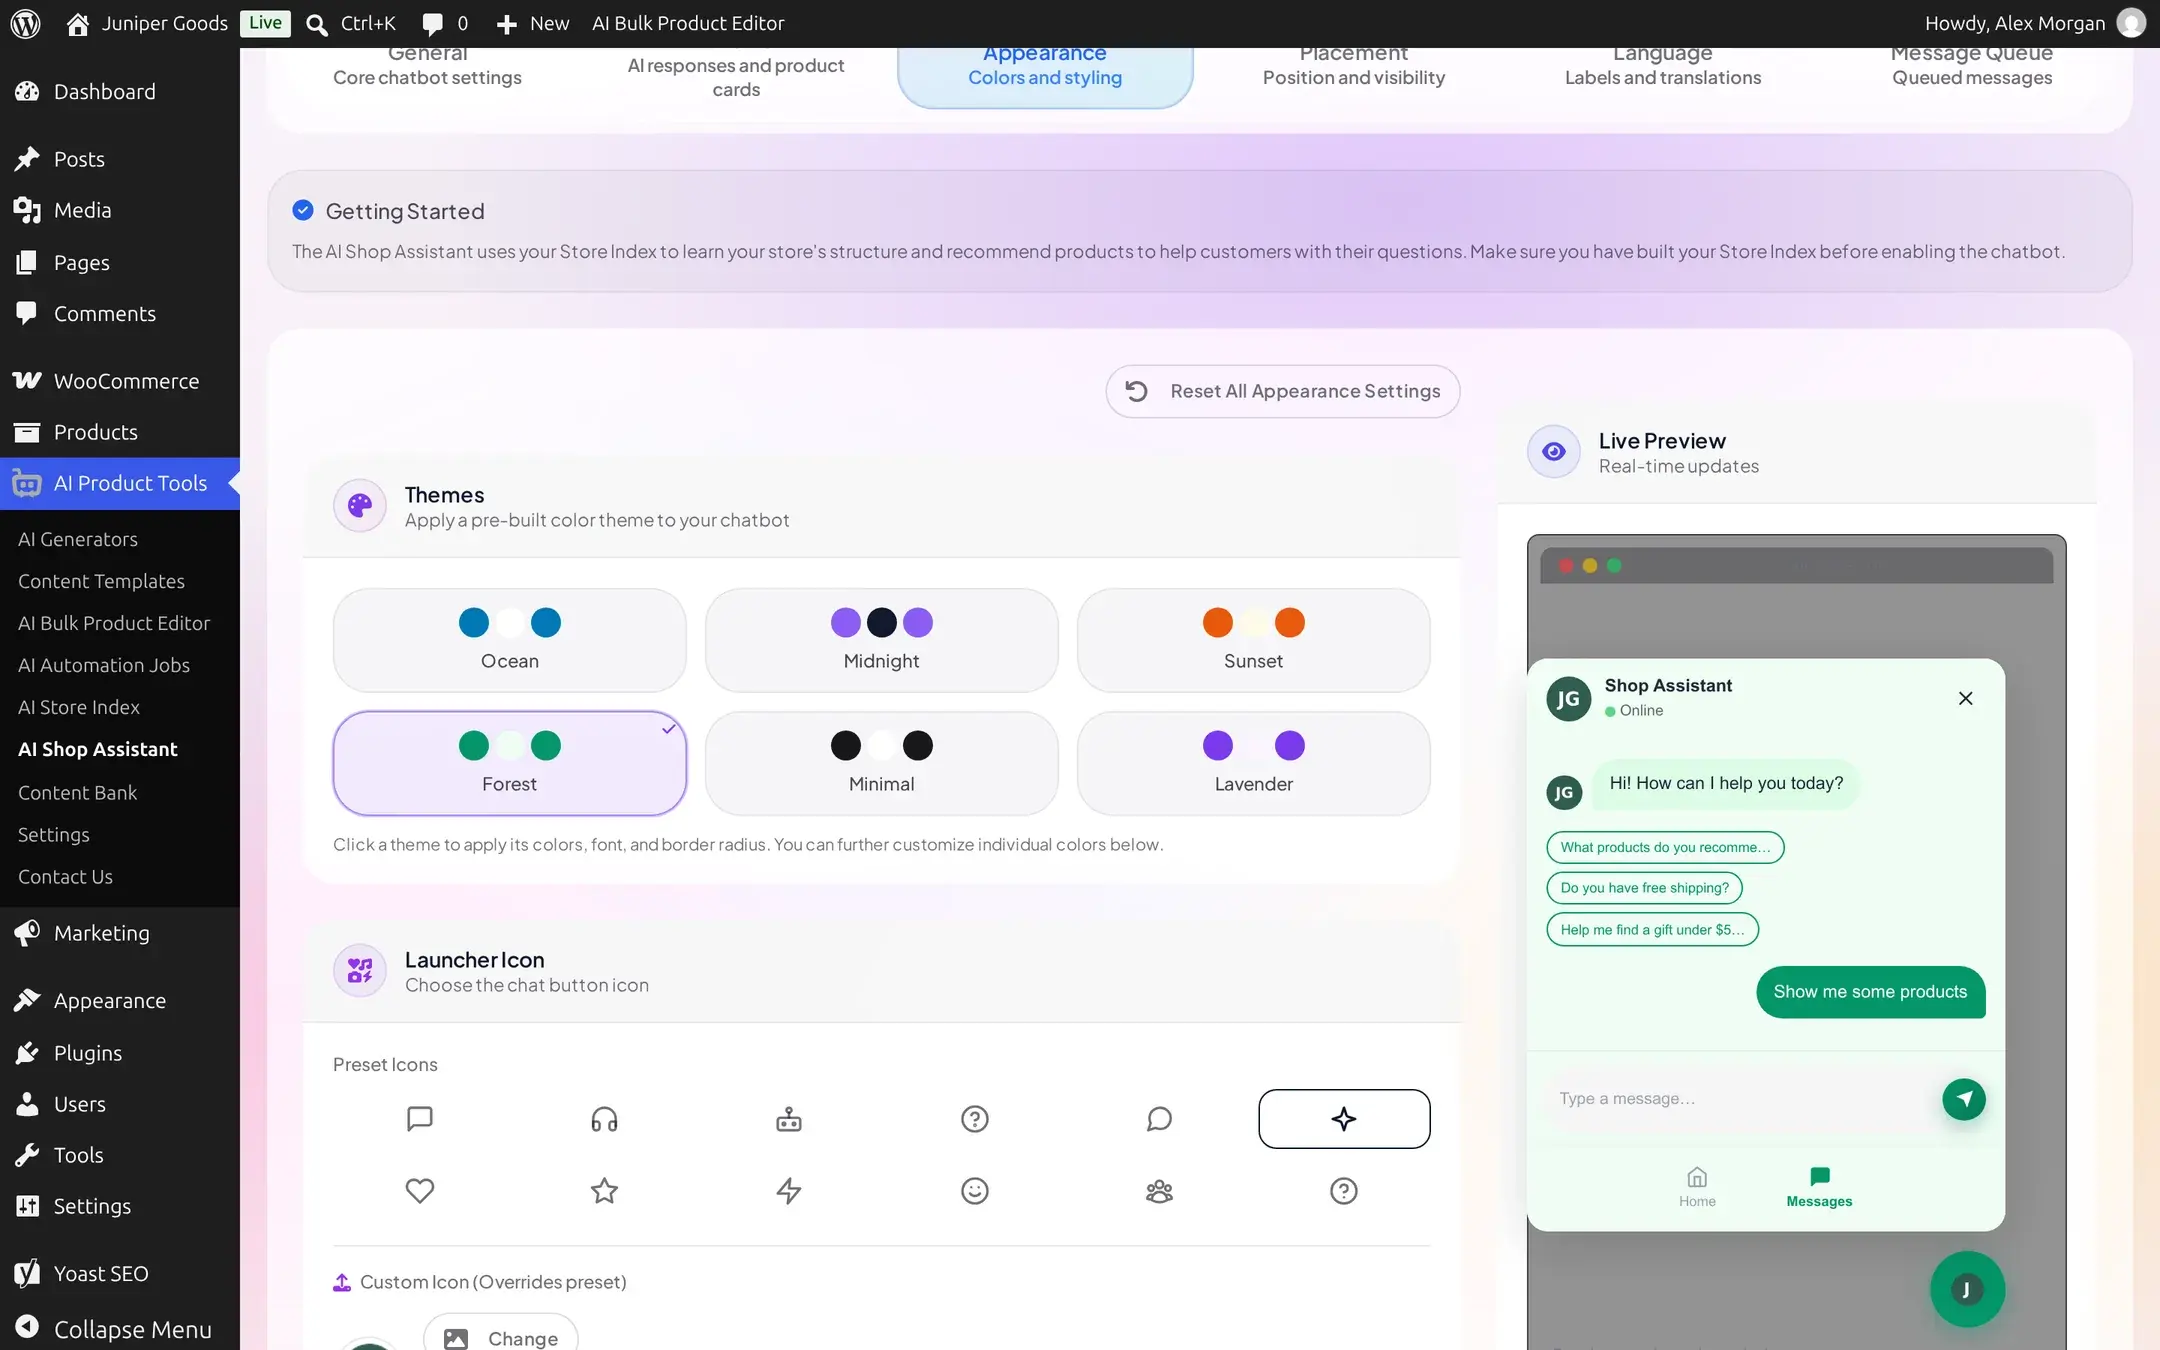Open the Language tab
Image resolution: width=2160 pixels, height=1350 pixels.
[1663, 68]
